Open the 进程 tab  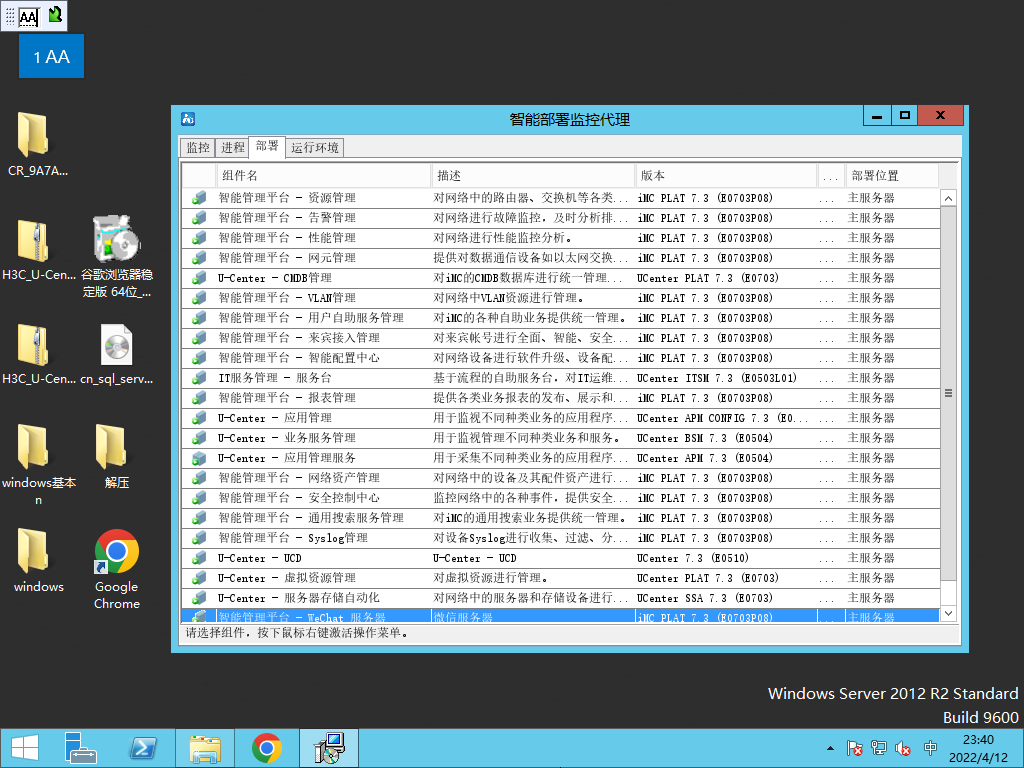coord(232,148)
